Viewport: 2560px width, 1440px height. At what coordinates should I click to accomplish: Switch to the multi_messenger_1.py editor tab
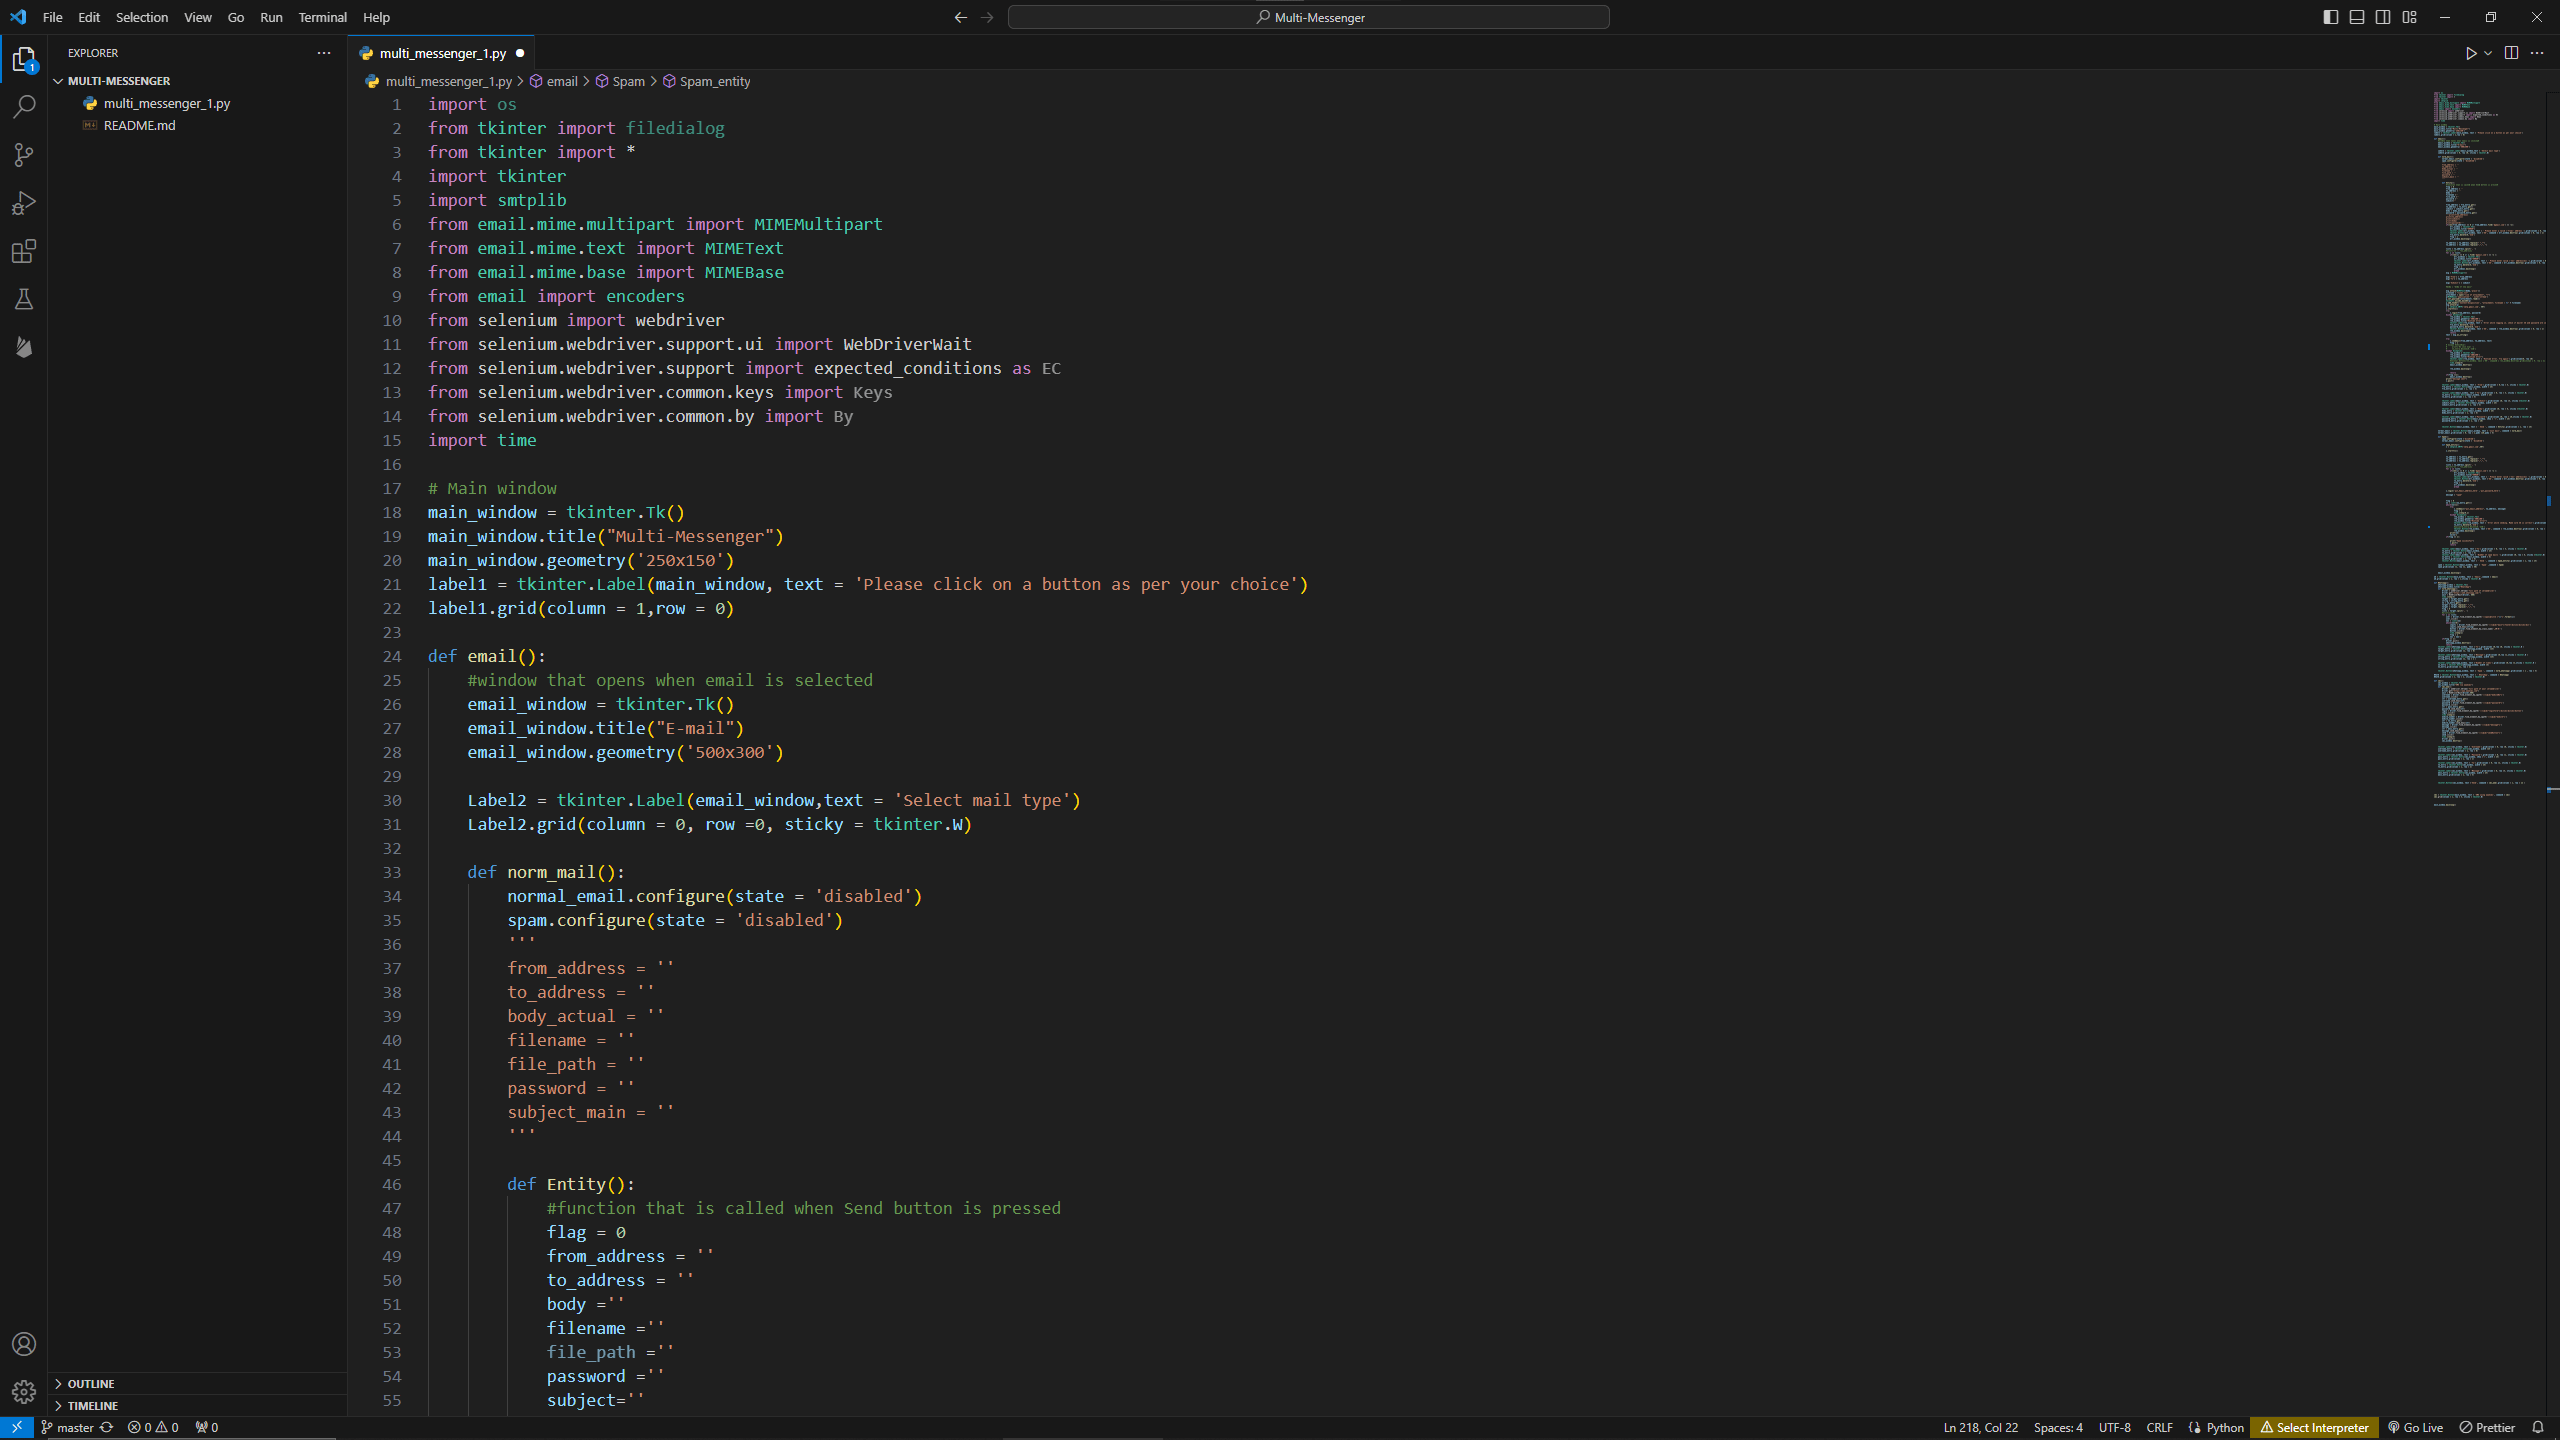click(442, 53)
